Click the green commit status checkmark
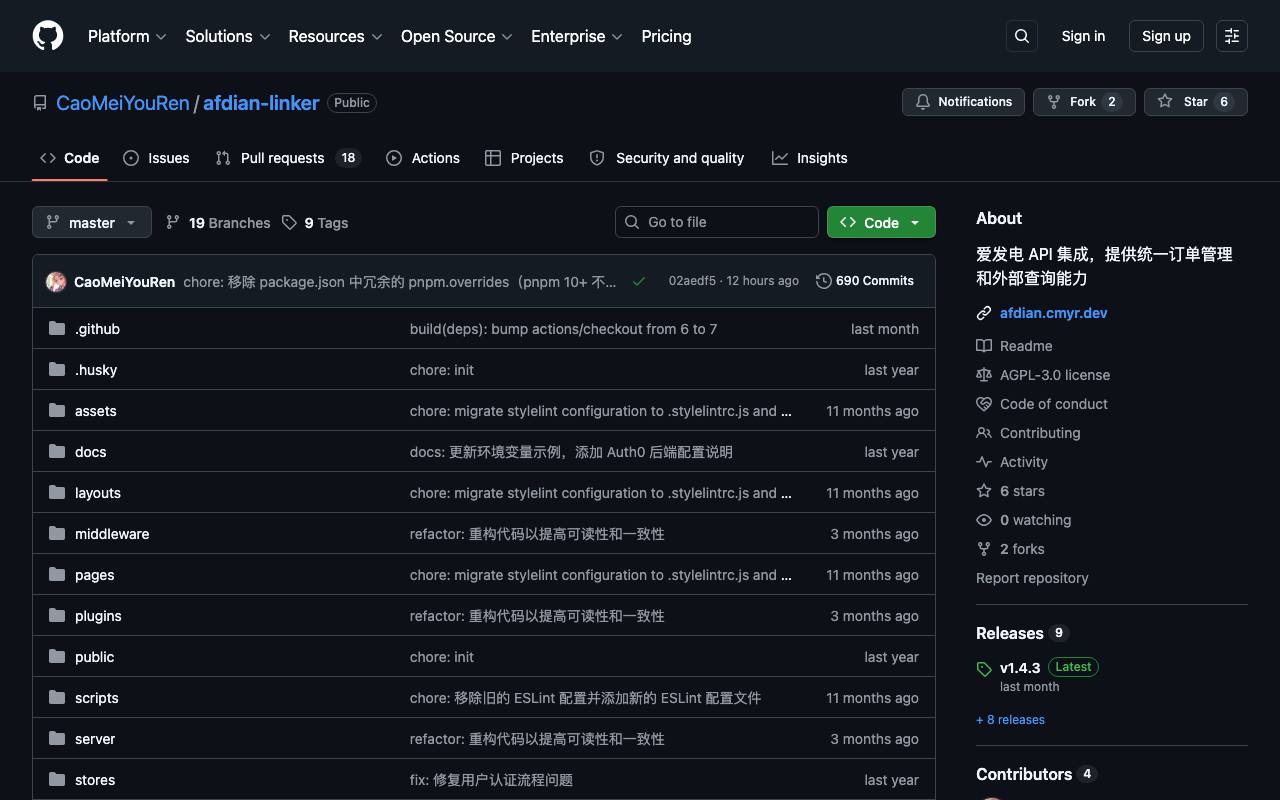 pyautogui.click(x=639, y=281)
